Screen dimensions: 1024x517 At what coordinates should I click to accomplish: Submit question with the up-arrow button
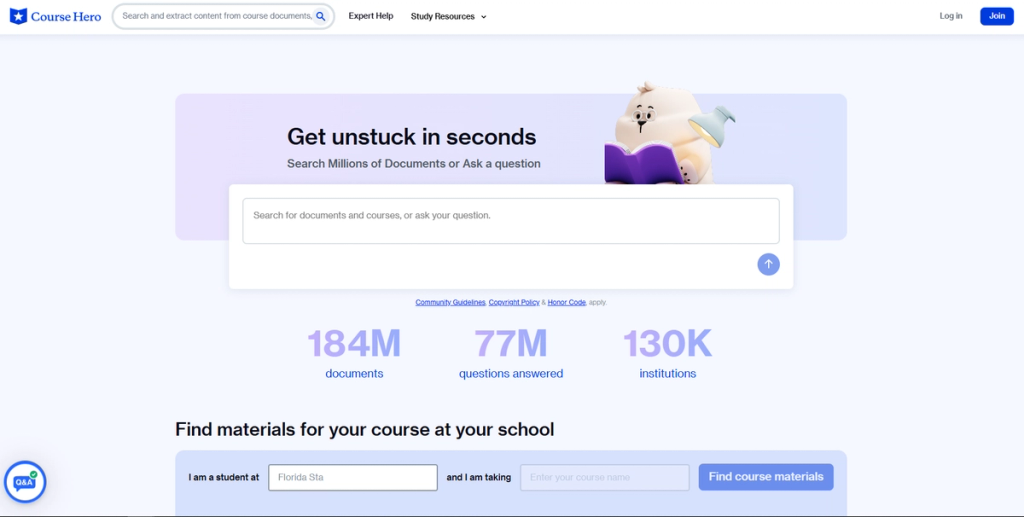pos(768,264)
